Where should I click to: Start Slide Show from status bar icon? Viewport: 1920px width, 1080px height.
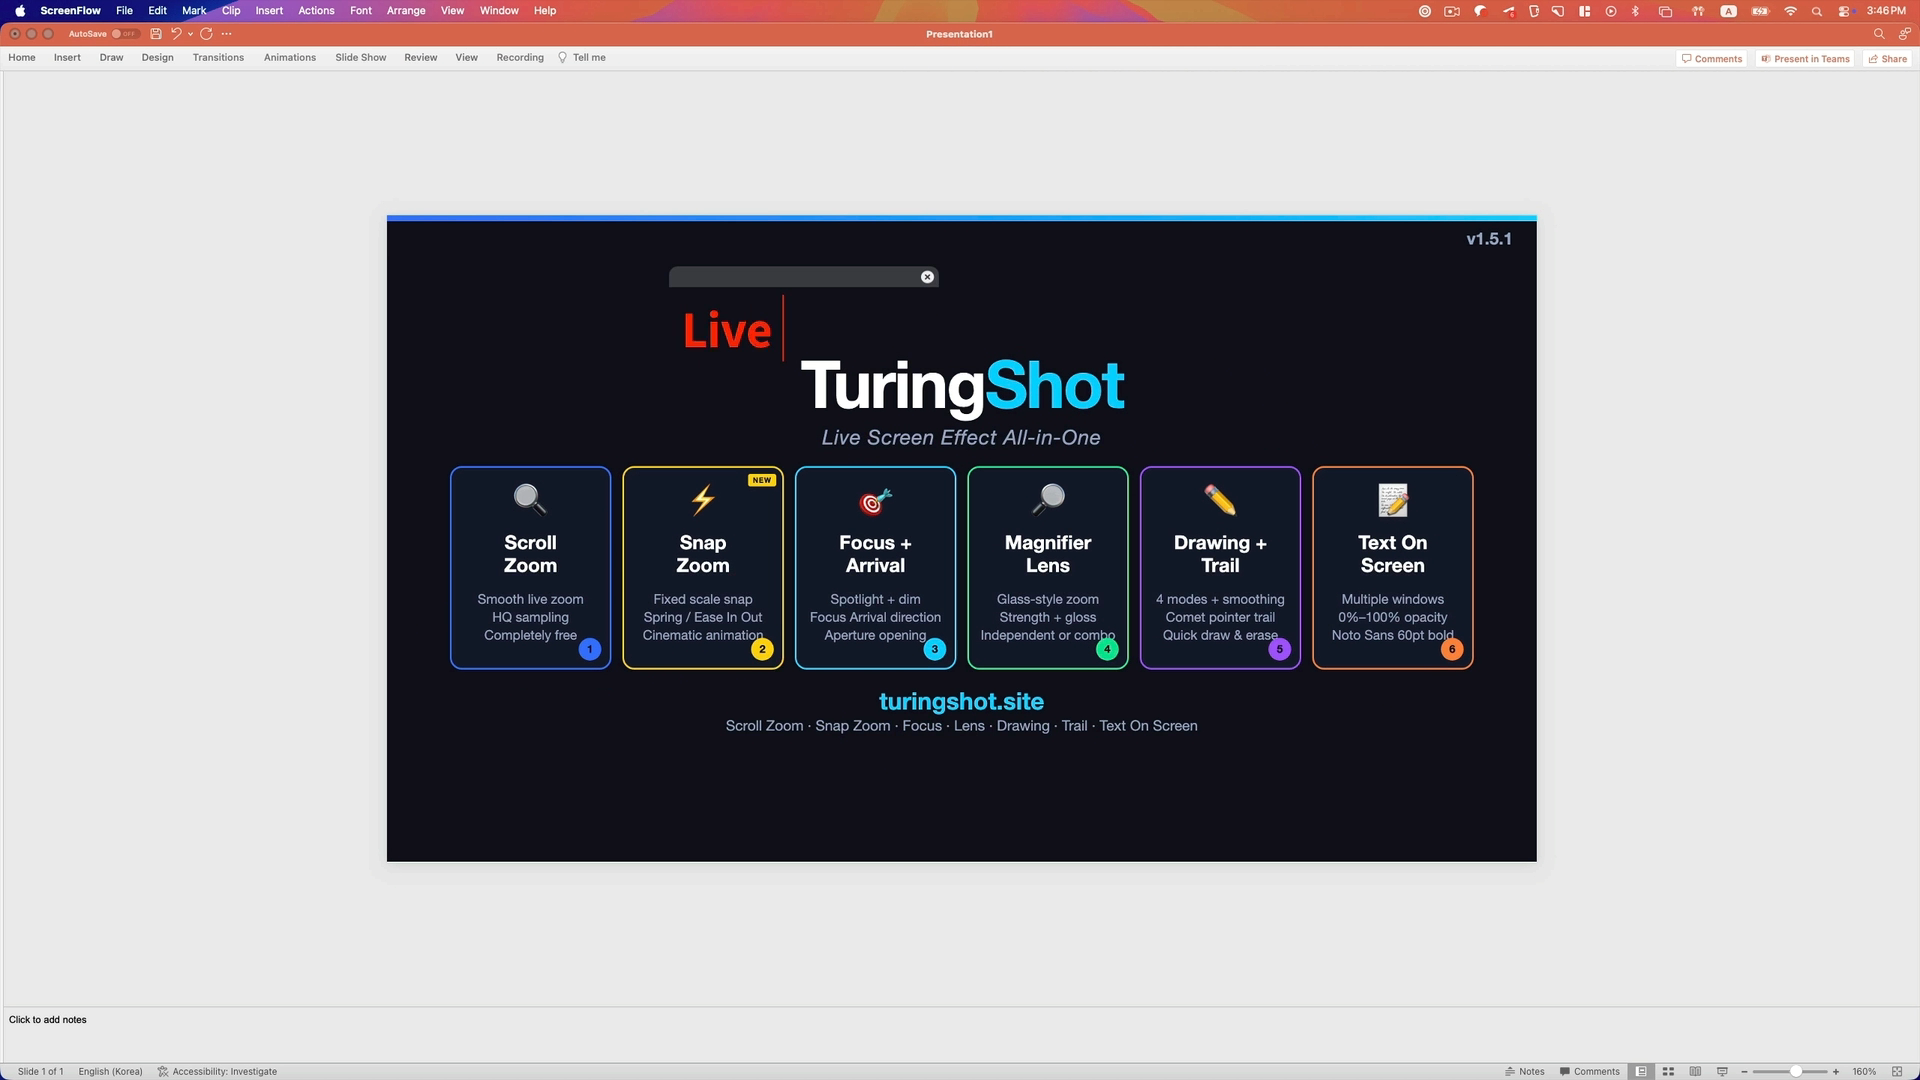click(1722, 1071)
